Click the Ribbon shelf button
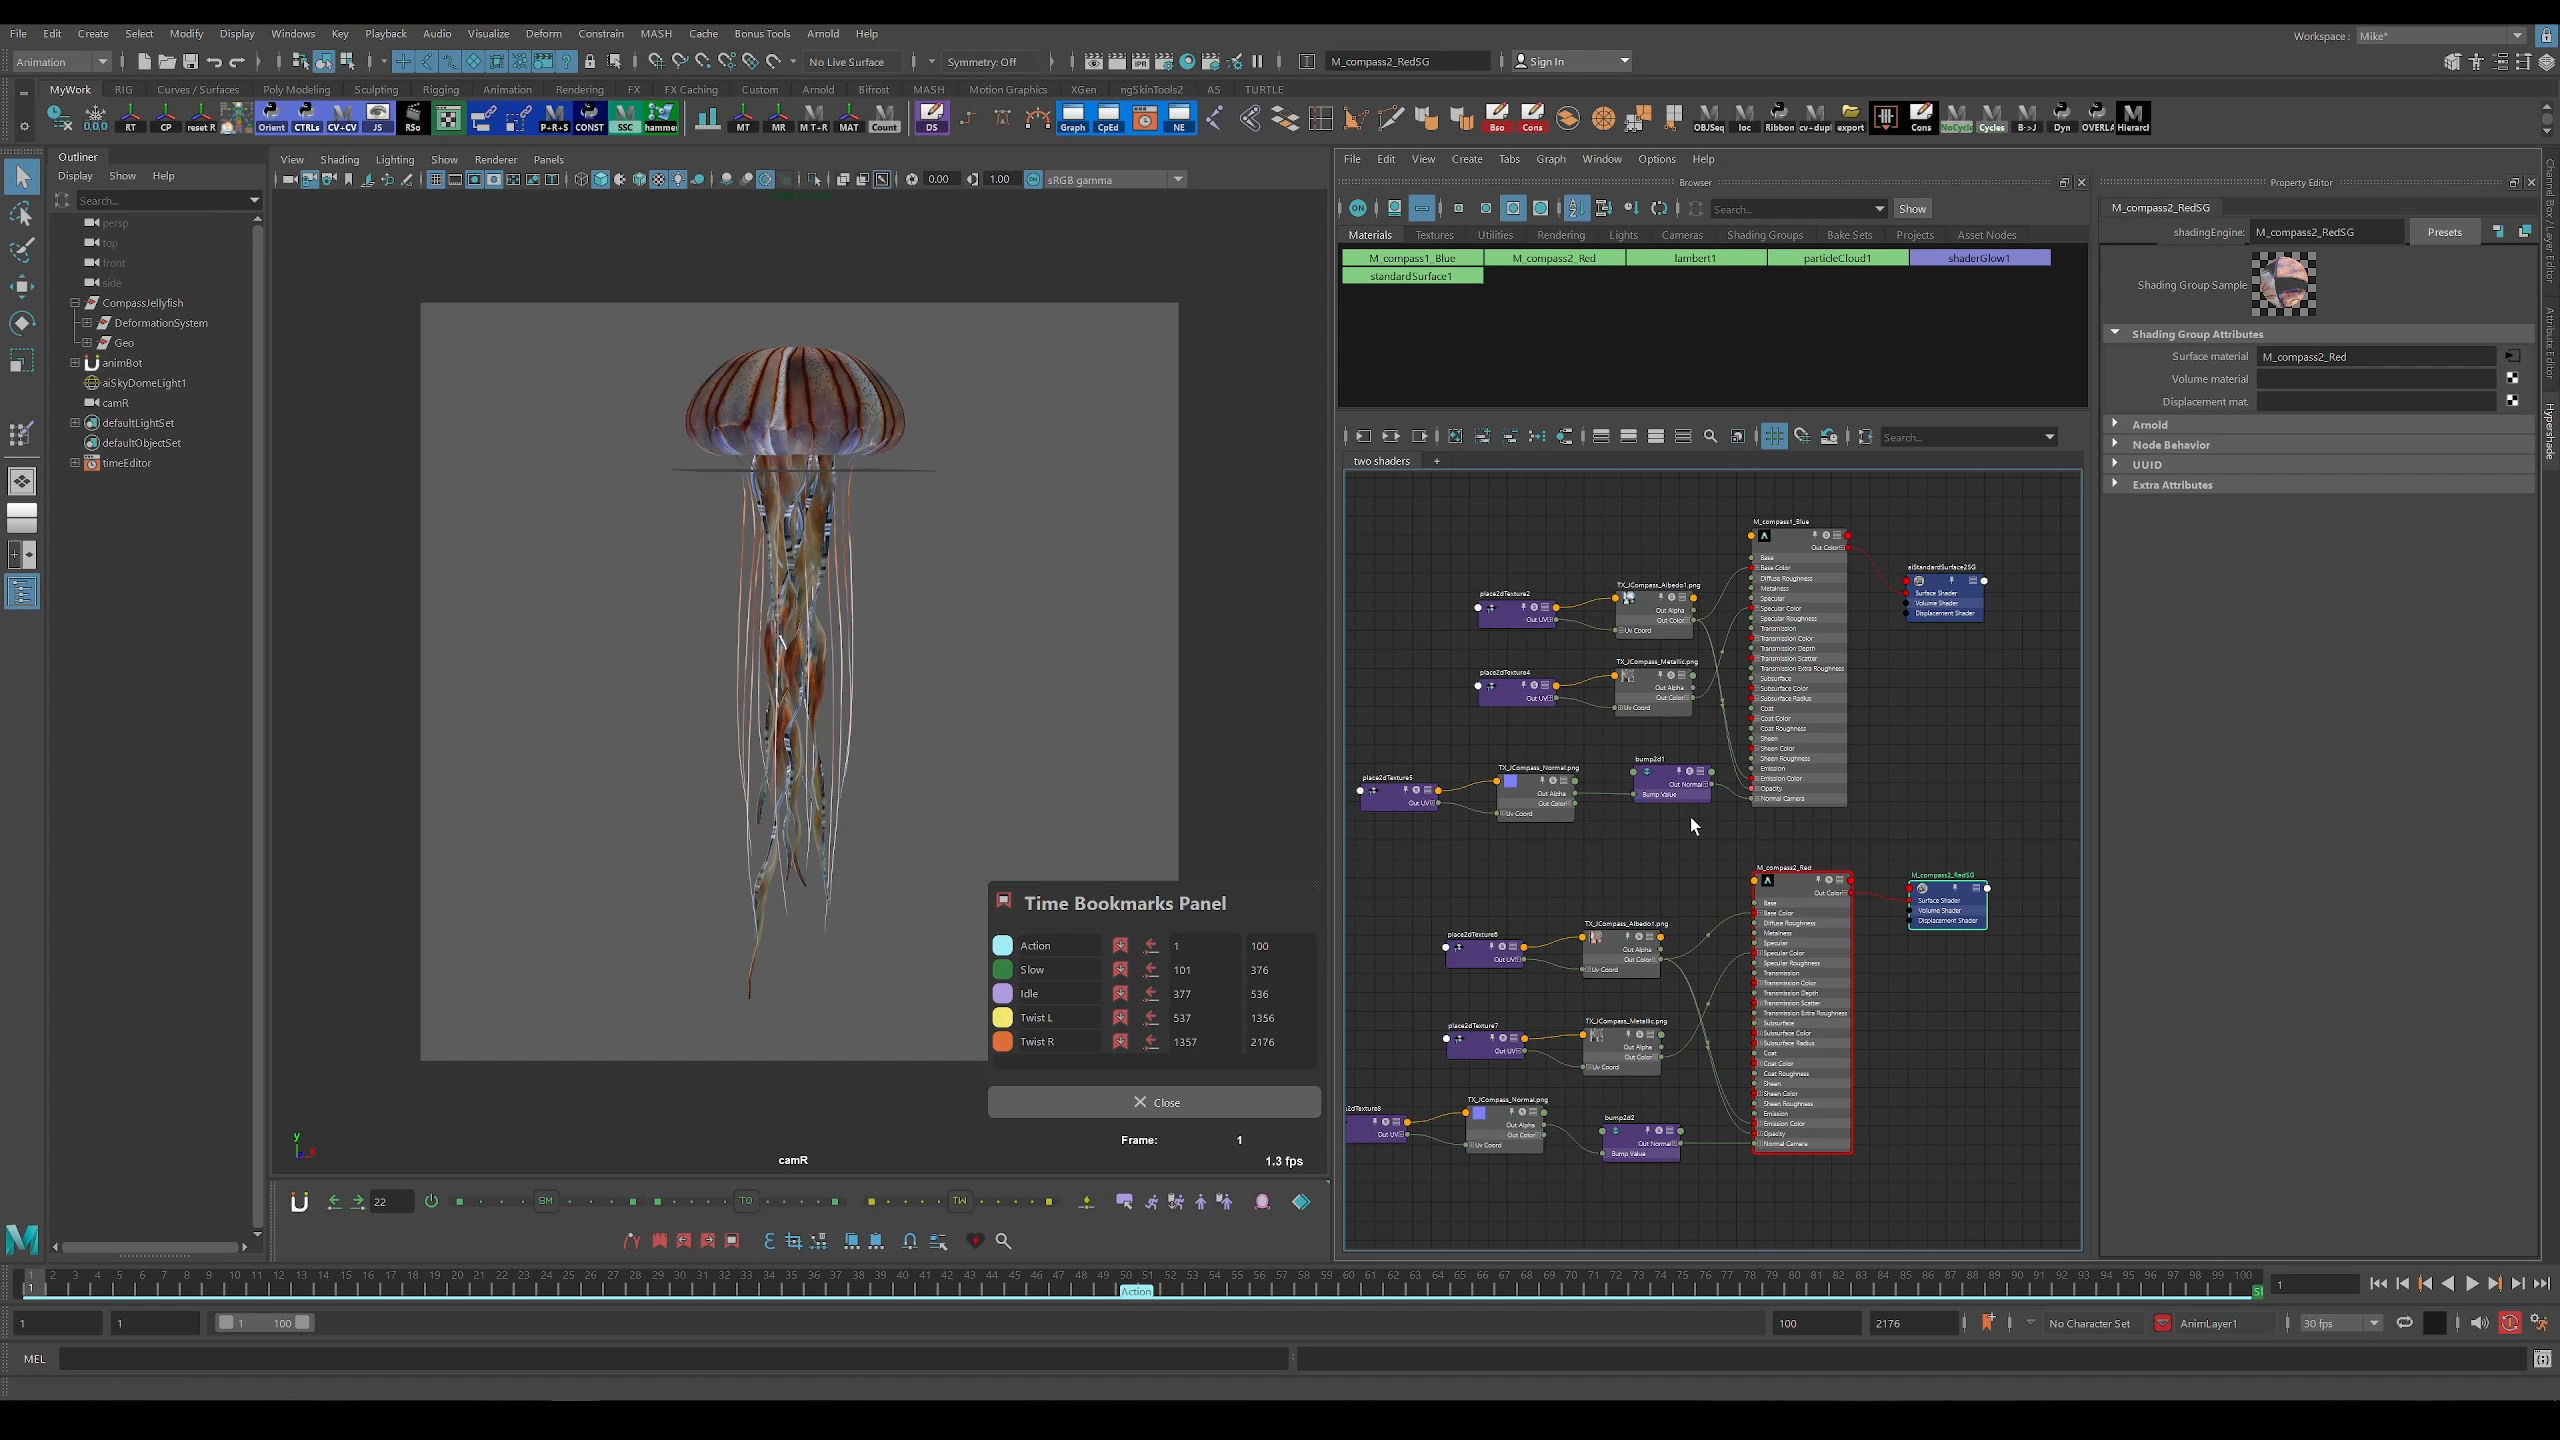Image resolution: width=2560 pixels, height=1440 pixels. (1779, 117)
